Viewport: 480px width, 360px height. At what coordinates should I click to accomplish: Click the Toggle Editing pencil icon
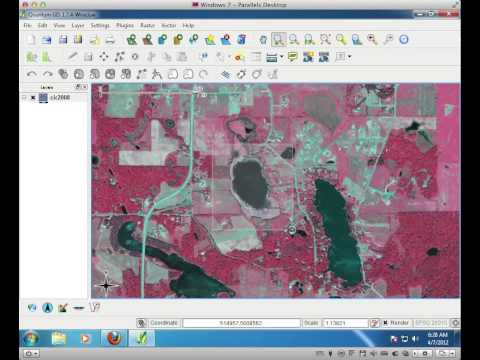click(72, 57)
